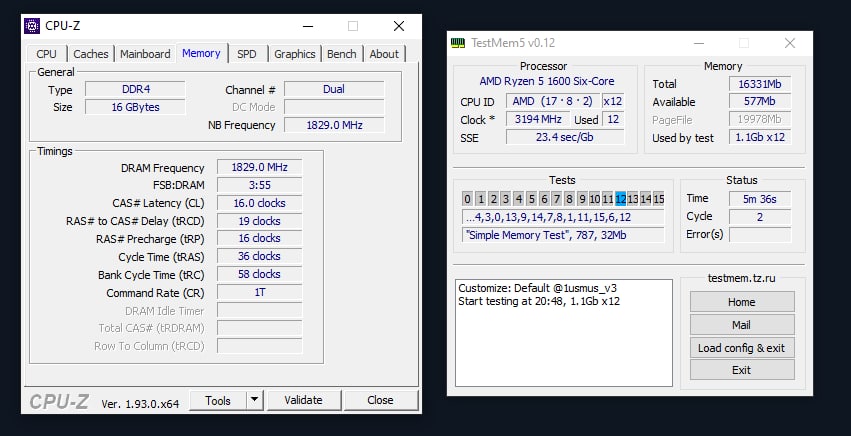Viewport: 851px width, 436px height.
Task: Select the Memory tab in CPU-Z
Action: click(x=201, y=53)
